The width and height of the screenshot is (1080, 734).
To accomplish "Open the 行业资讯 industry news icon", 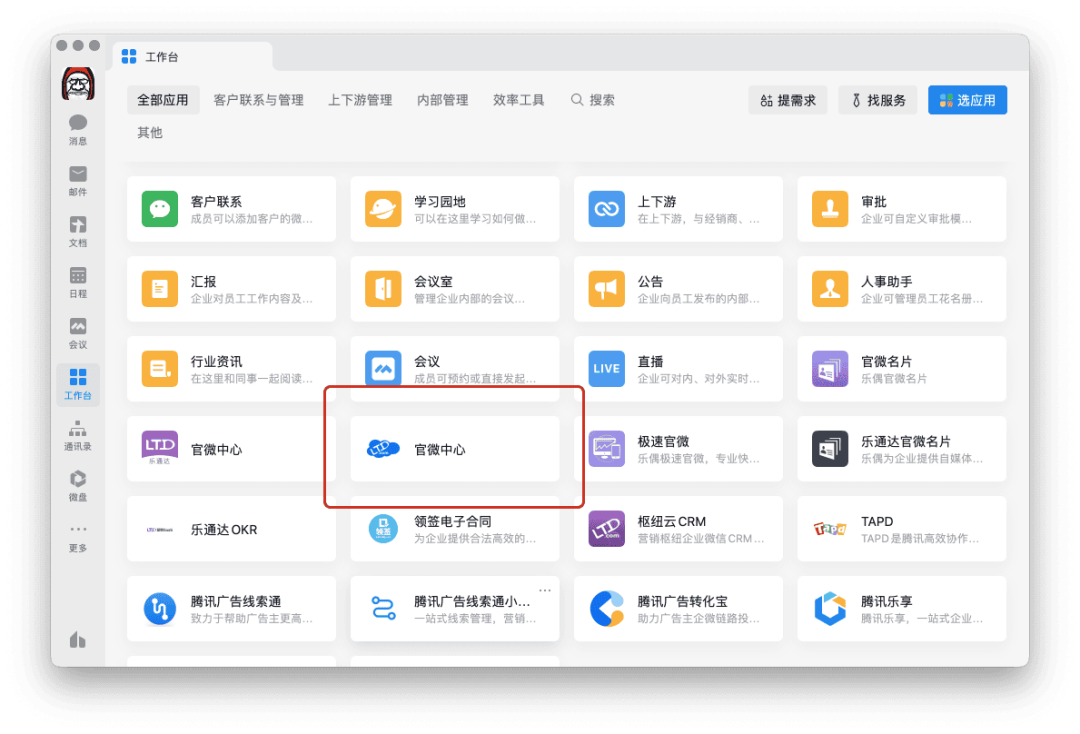I will 160,368.
